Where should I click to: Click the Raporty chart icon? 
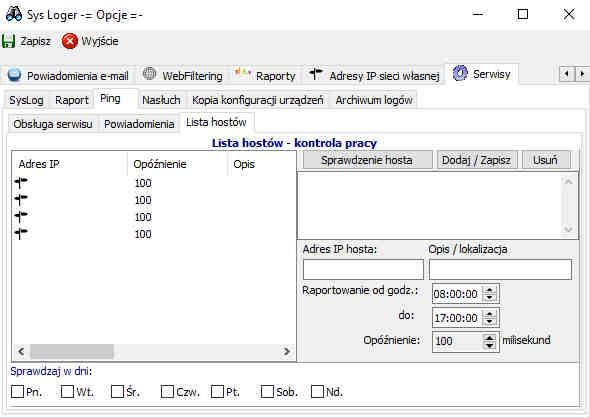[x=243, y=73]
